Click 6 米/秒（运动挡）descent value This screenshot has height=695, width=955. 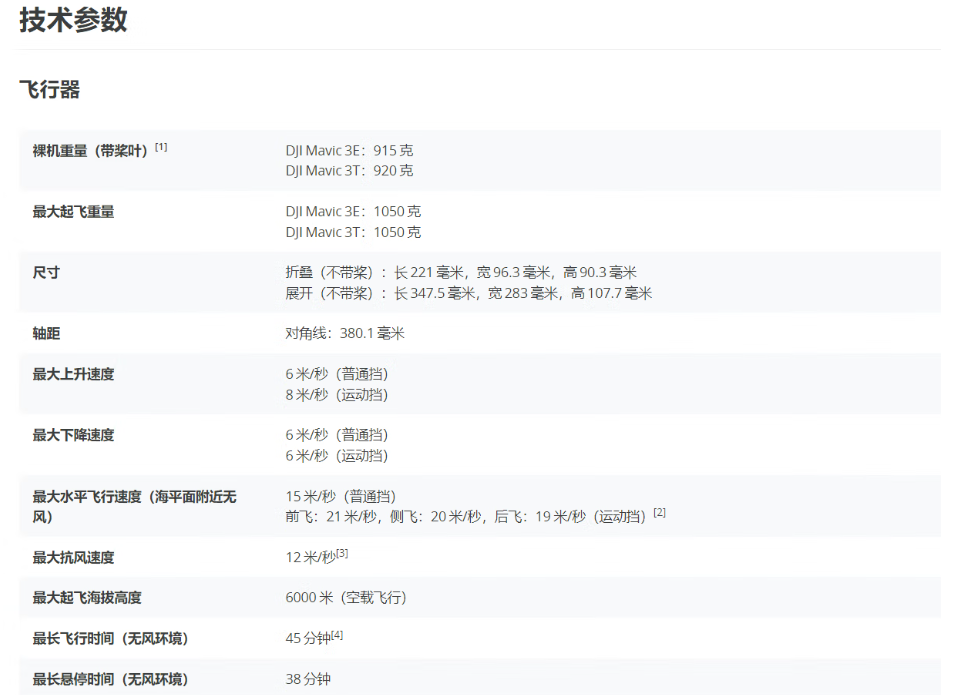[x=337, y=456]
